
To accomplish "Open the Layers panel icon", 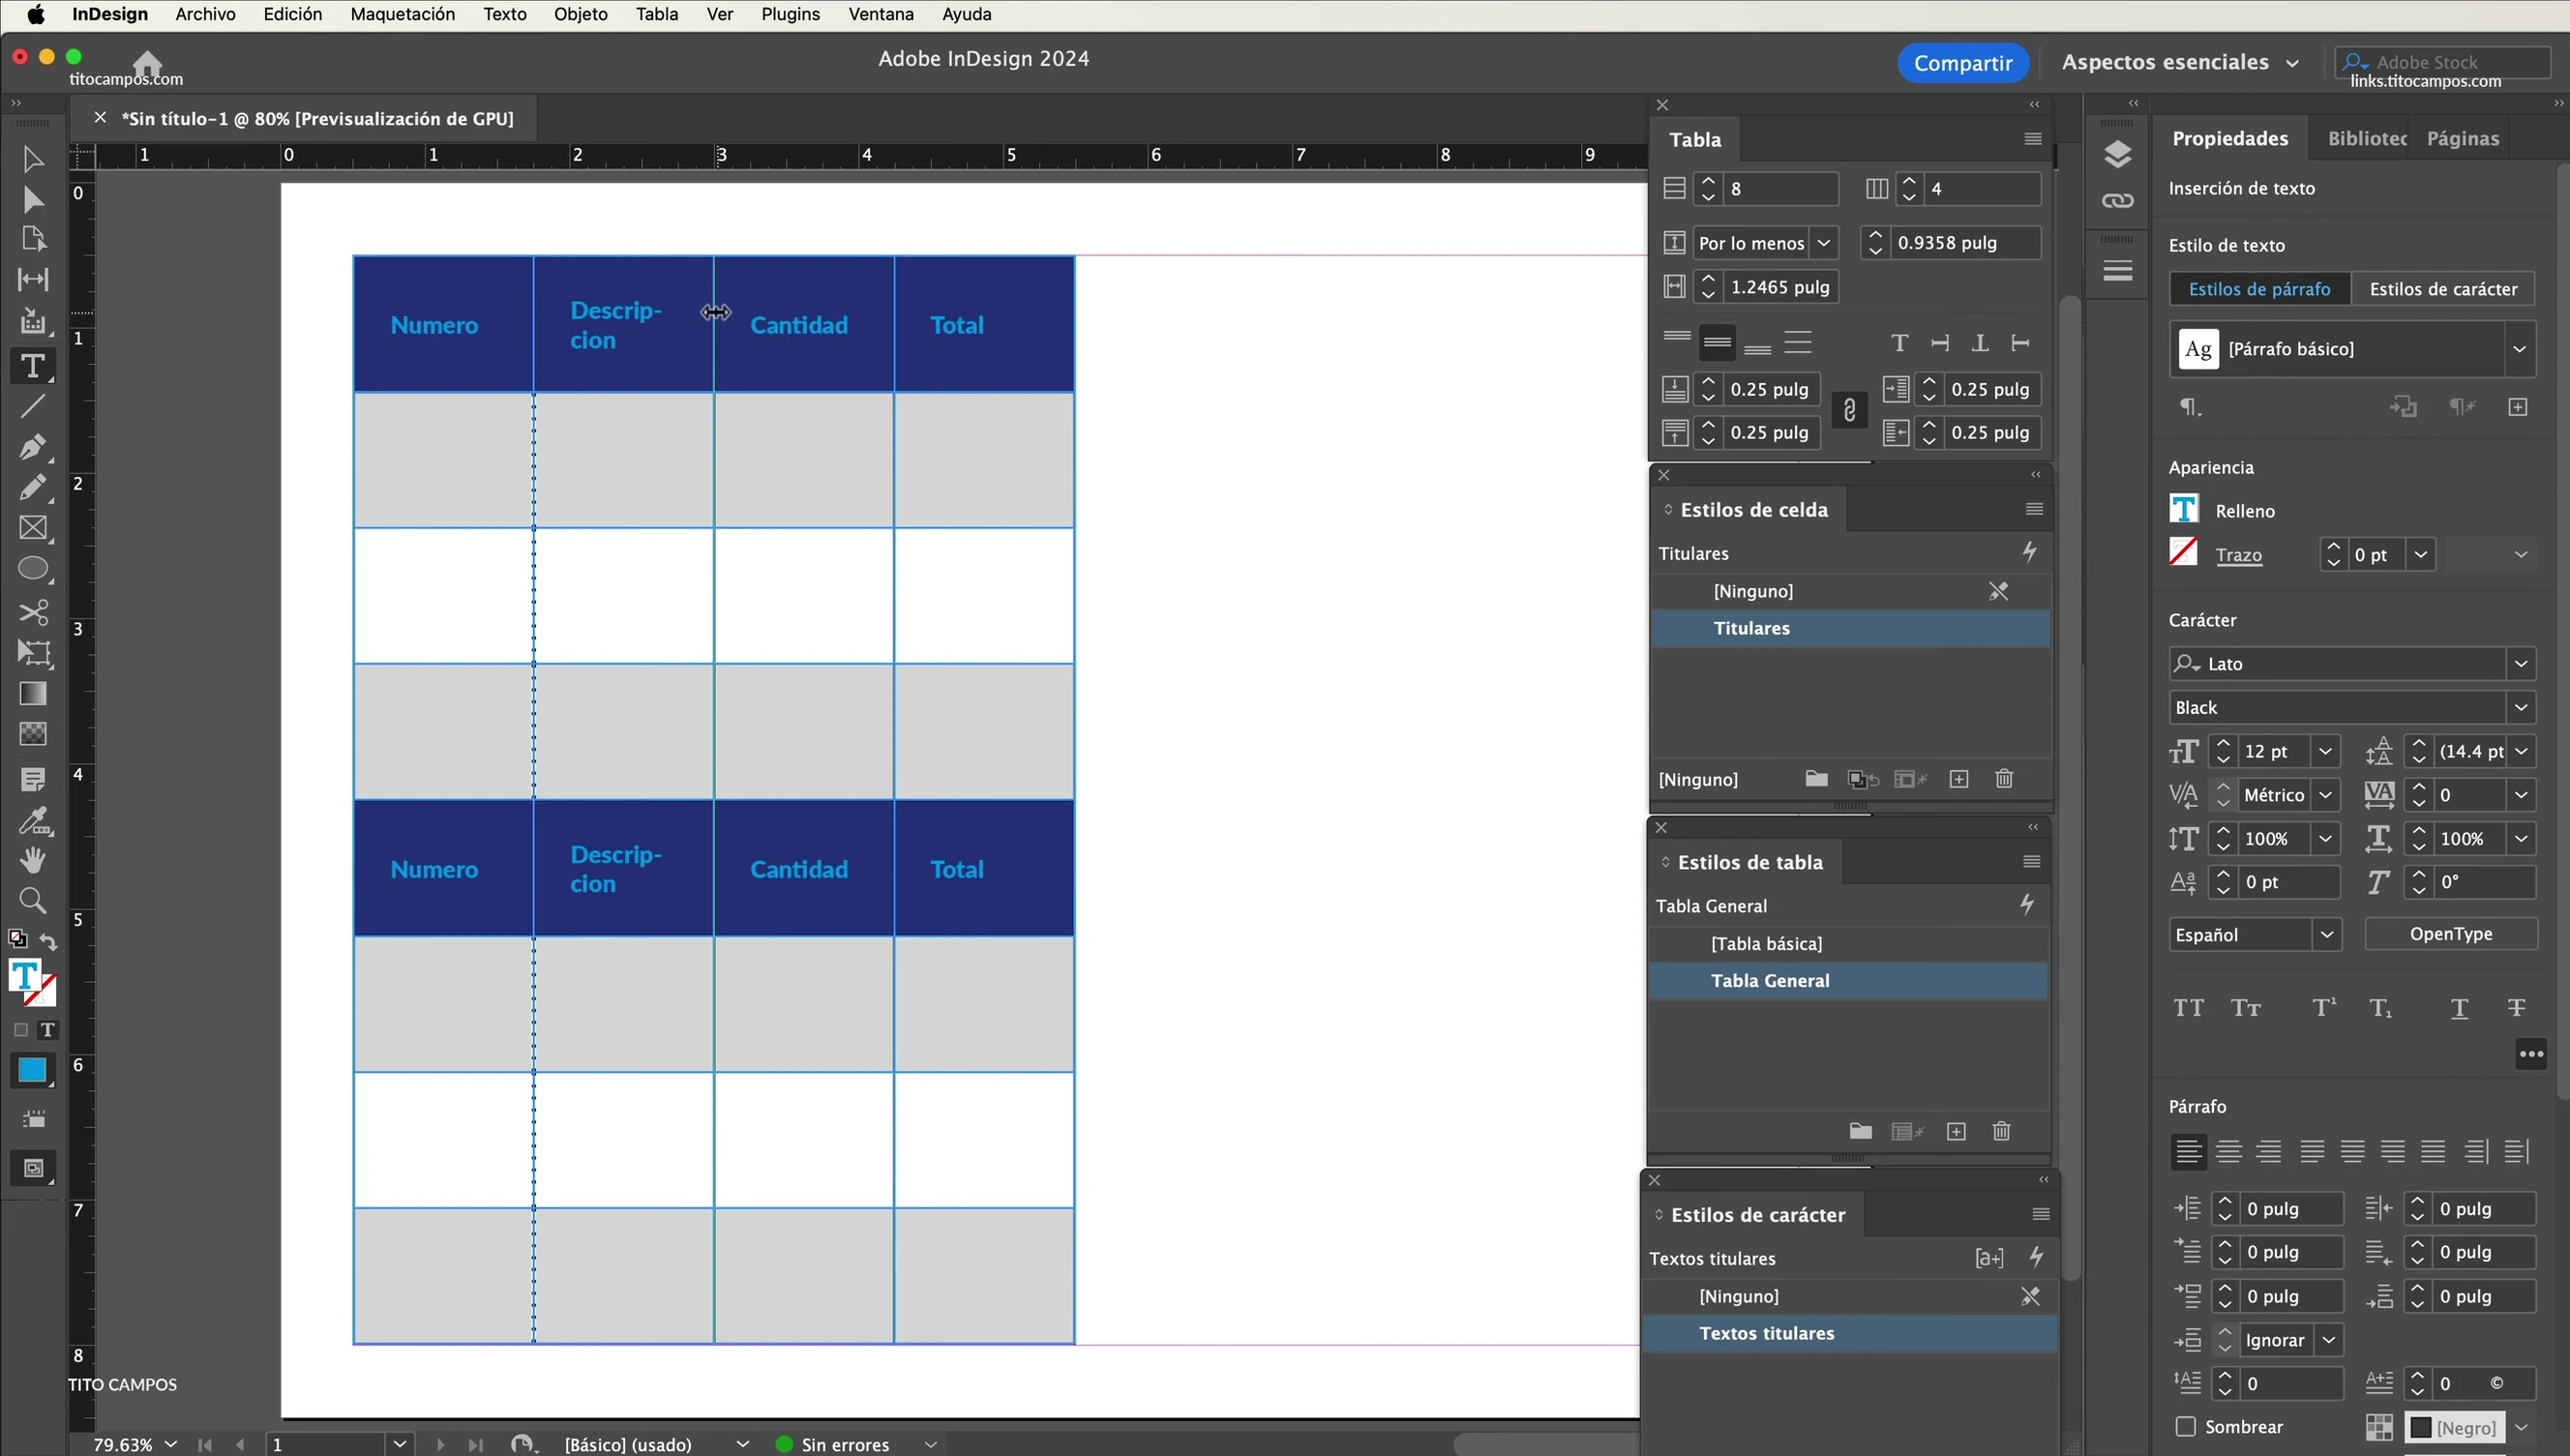I will [2117, 154].
